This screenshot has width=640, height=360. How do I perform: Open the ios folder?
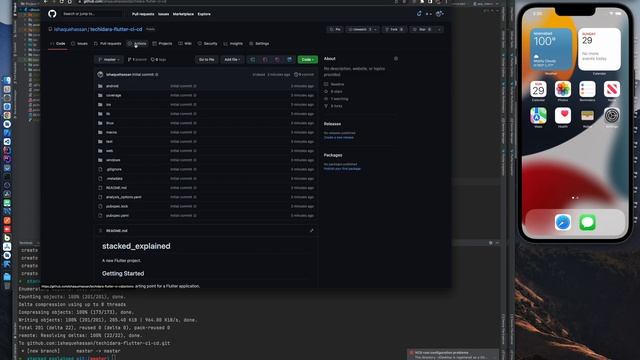(x=109, y=104)
